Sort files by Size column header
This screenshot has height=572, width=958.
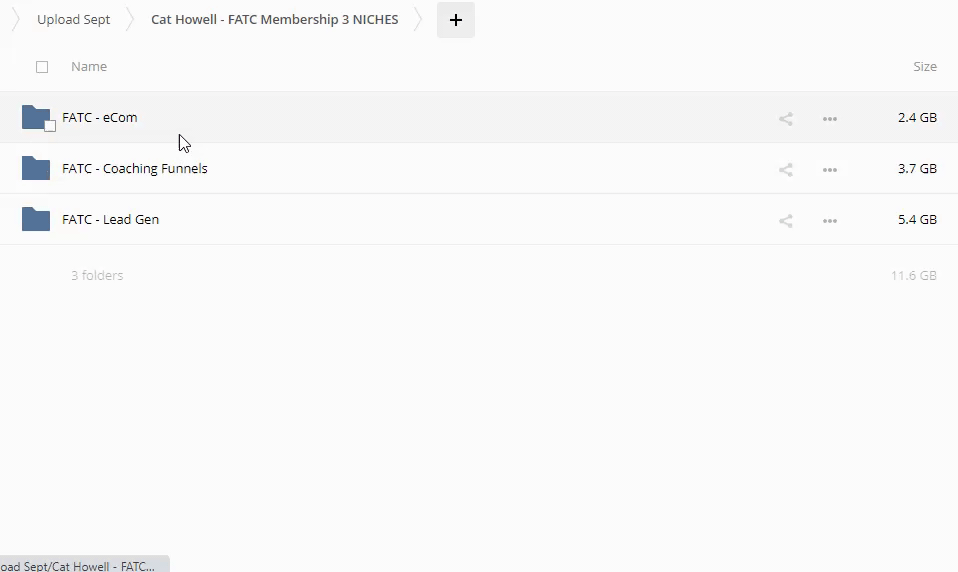point(924,67)
